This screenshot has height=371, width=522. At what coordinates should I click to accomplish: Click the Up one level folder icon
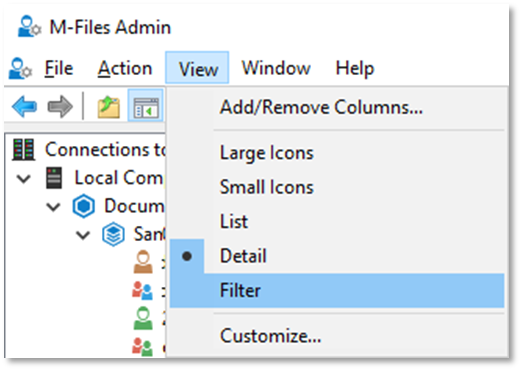click(109, 107)
